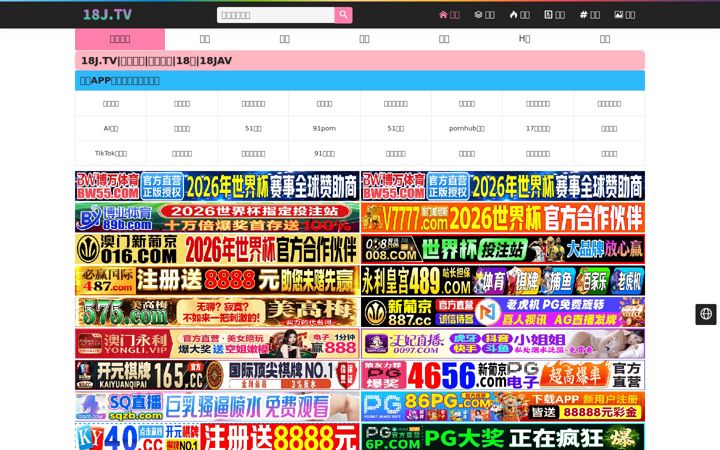720x450 pixels.
Task: Open the KAIYUANQIPAI 165.cc banner
Action: tap(217, 375)
